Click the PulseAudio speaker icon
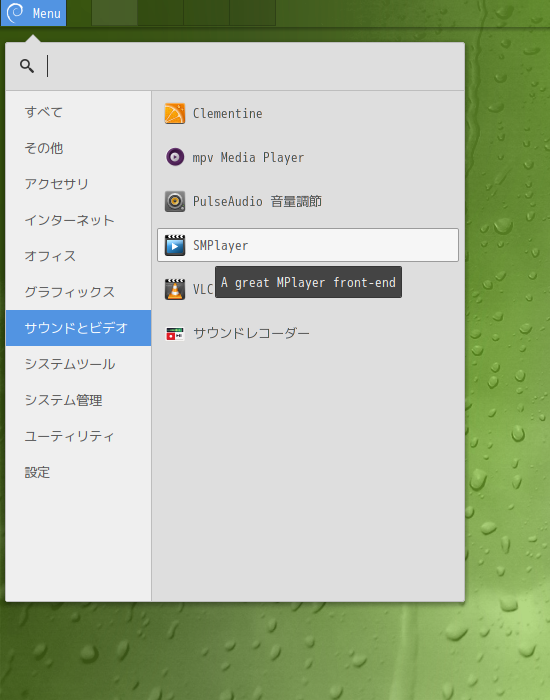This screenshot has width=550, height=700. point(175,201)
